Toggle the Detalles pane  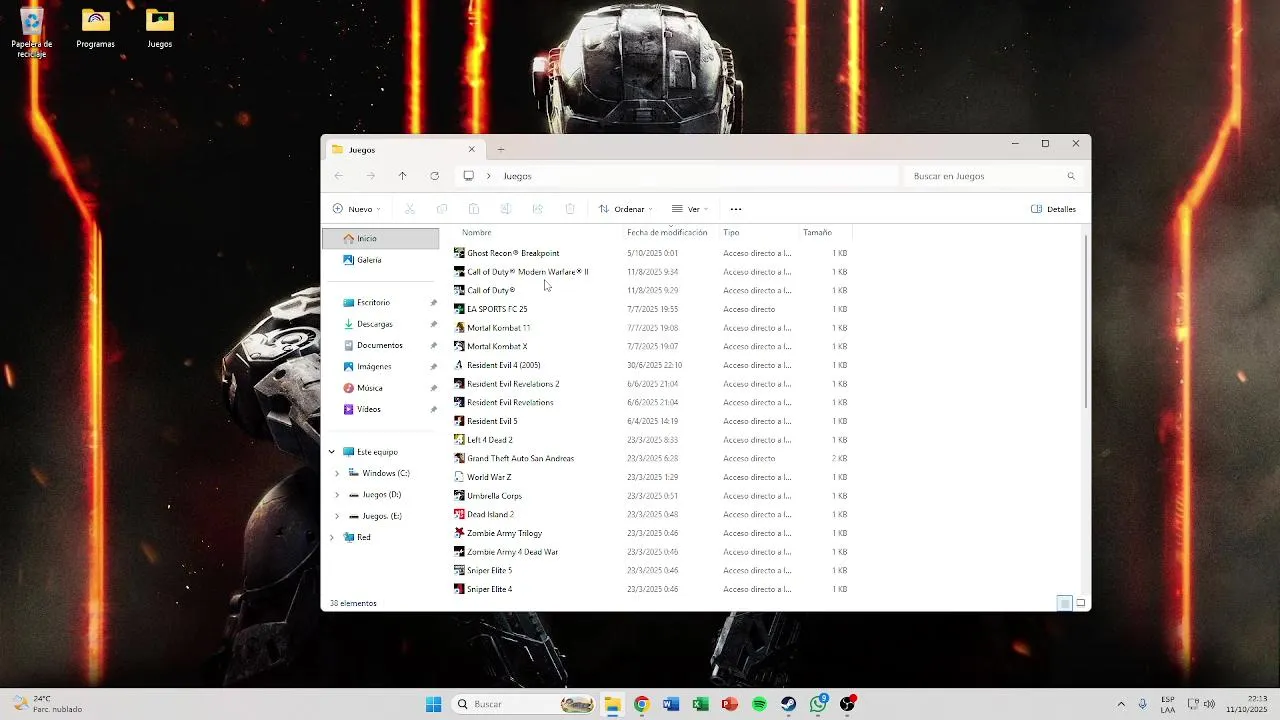(x=1054, y=209)
